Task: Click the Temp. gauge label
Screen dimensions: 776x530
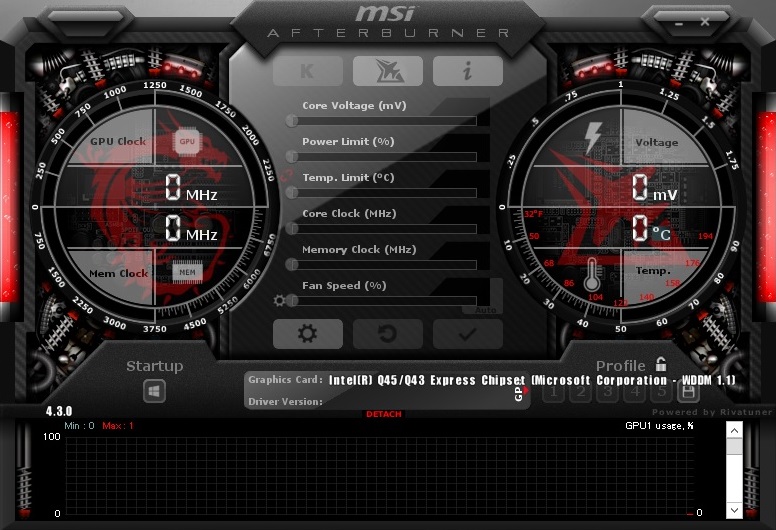Action: point(653,270)
